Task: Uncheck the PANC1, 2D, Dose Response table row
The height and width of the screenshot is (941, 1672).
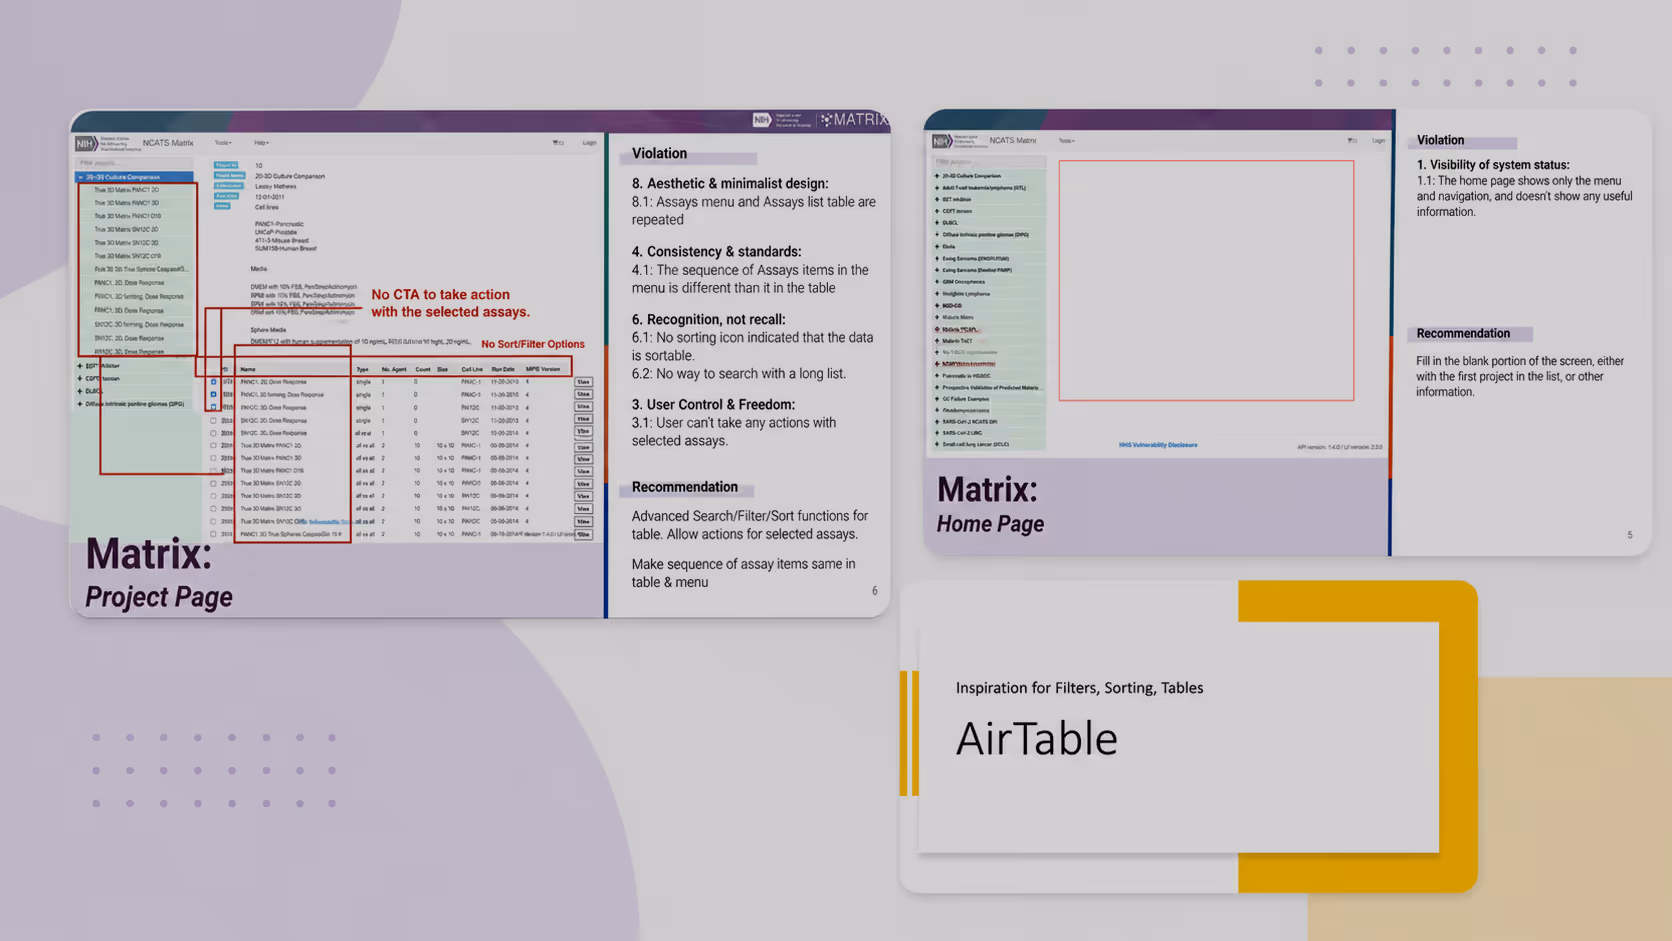Action: click(x=213, y=382)
